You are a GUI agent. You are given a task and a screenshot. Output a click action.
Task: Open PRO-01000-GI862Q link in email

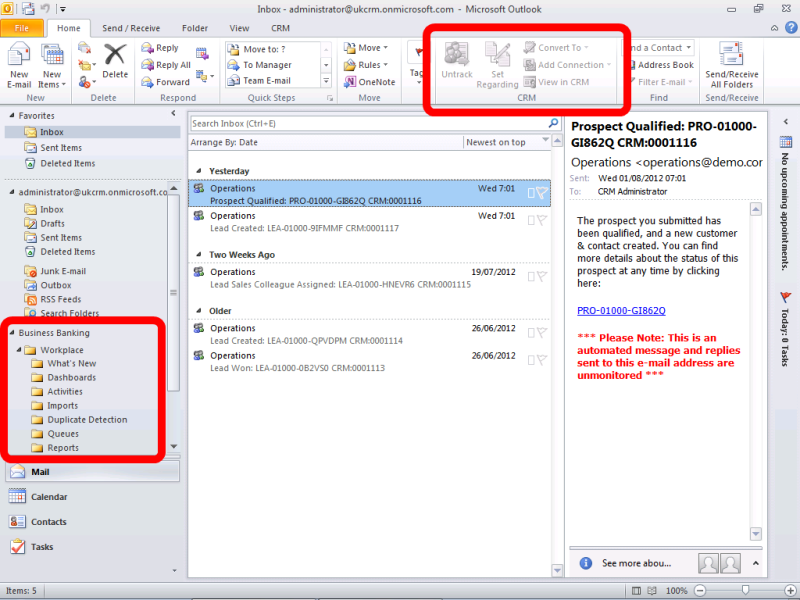(x=621, y=310)
